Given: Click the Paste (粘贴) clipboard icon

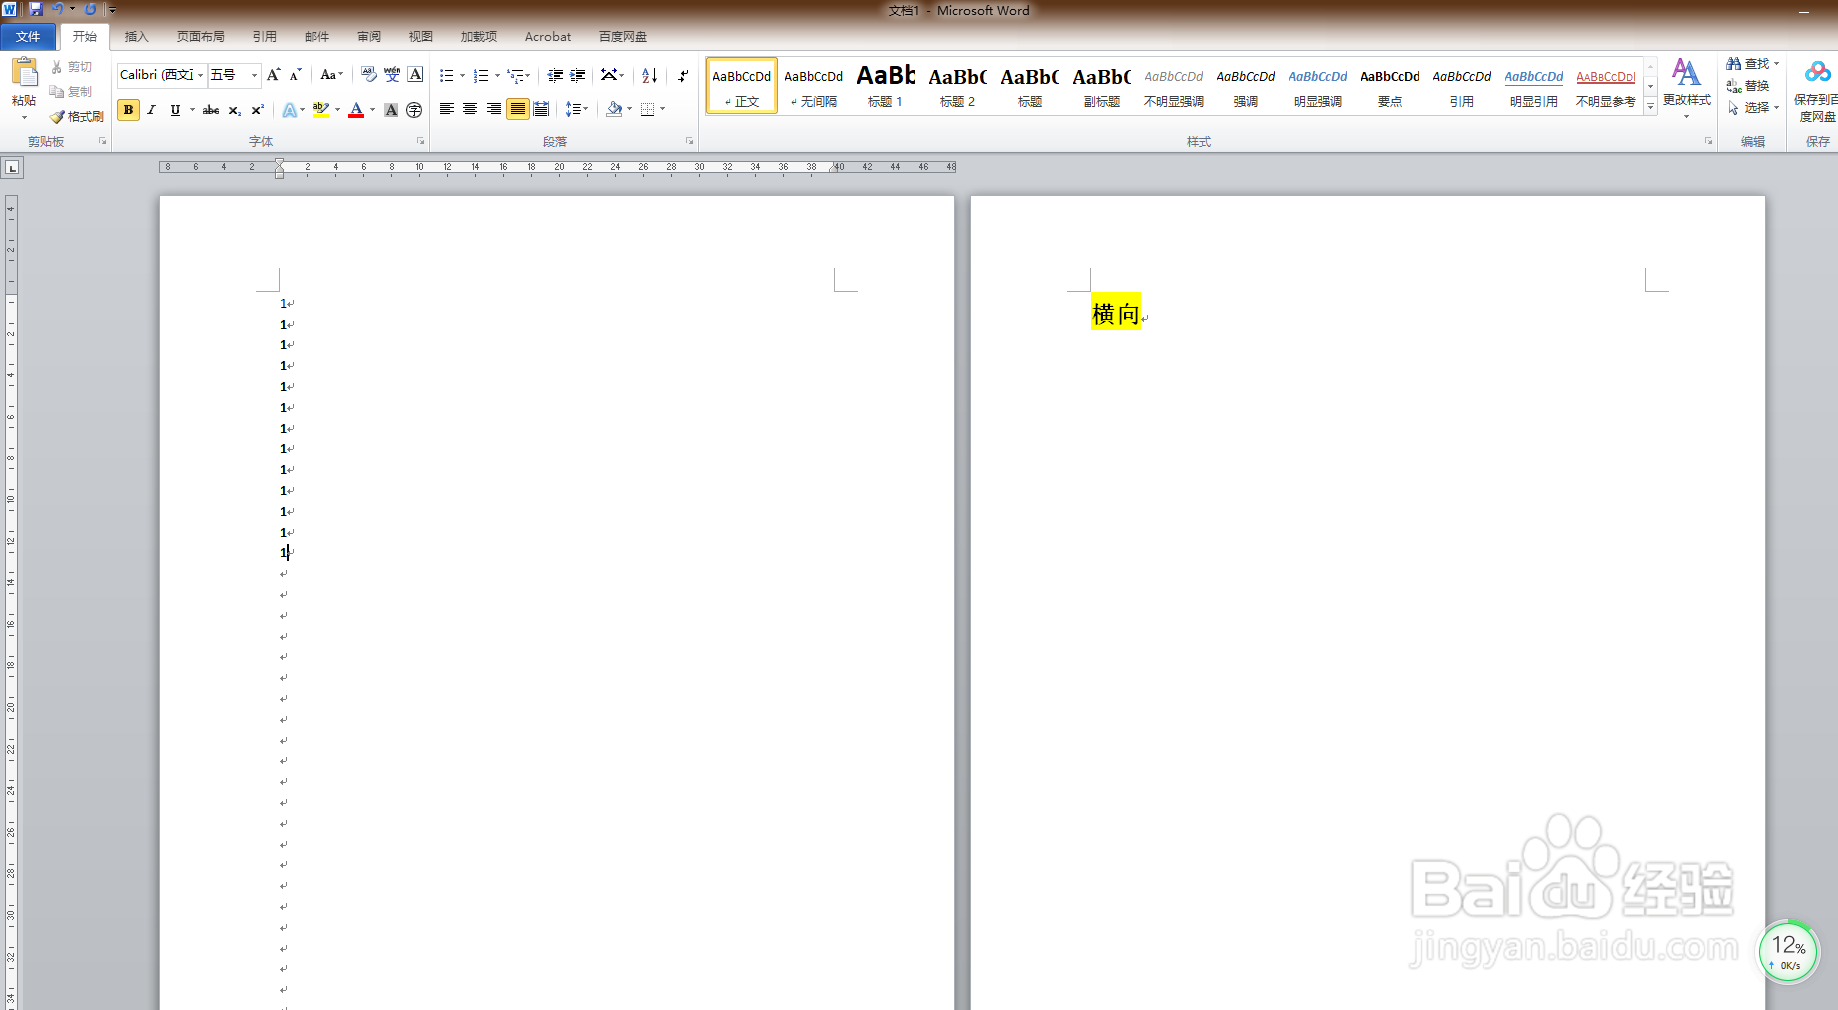Looking at the screenshot, I should click(x=24, y=72).
